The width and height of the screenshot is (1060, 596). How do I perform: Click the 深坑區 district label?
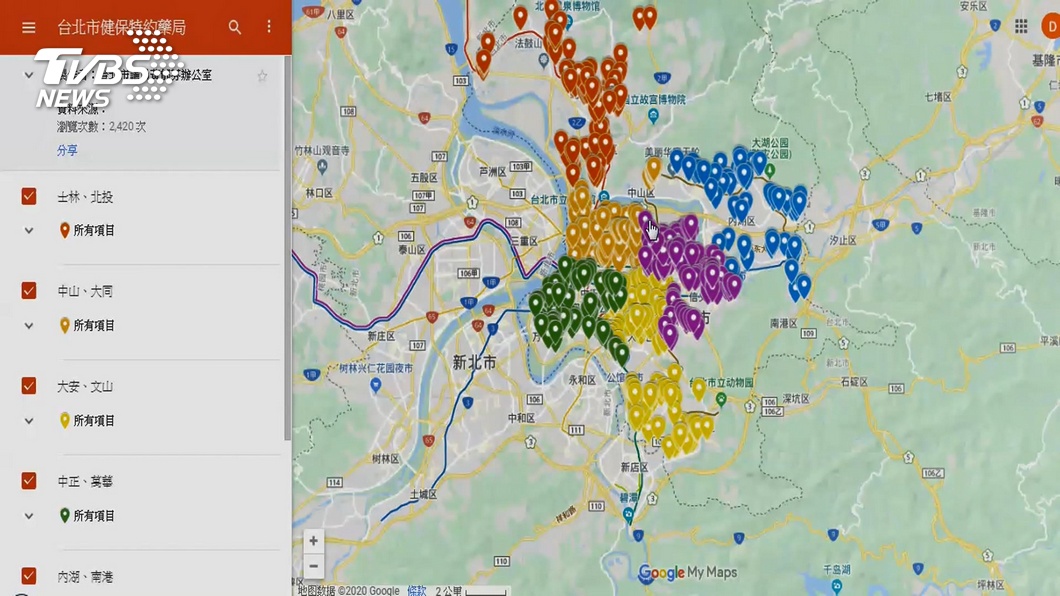795,399
